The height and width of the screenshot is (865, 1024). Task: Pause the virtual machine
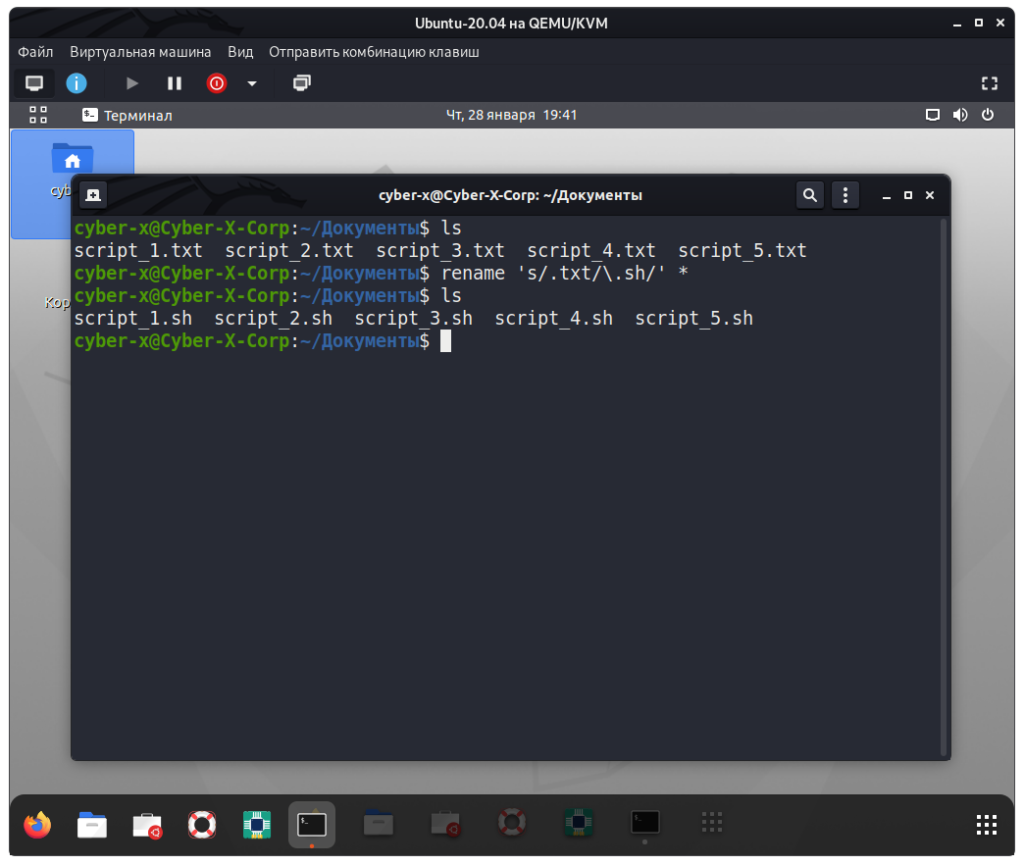[174, 83]
